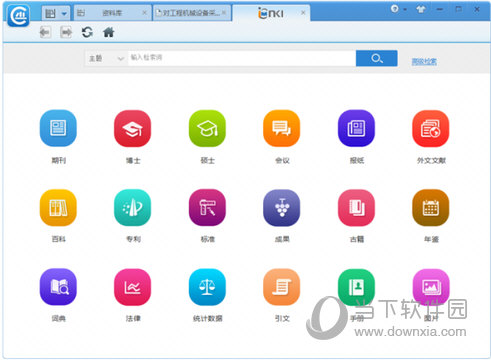This screenshot has width=491, height=361.
Task: Close the 资料库 tab
Action: coord(145,13)
